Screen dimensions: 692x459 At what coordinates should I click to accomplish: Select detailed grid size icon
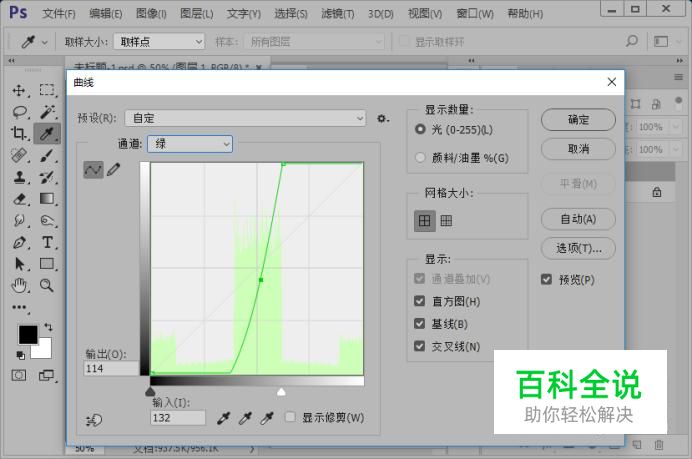click(x=446, y=221)
